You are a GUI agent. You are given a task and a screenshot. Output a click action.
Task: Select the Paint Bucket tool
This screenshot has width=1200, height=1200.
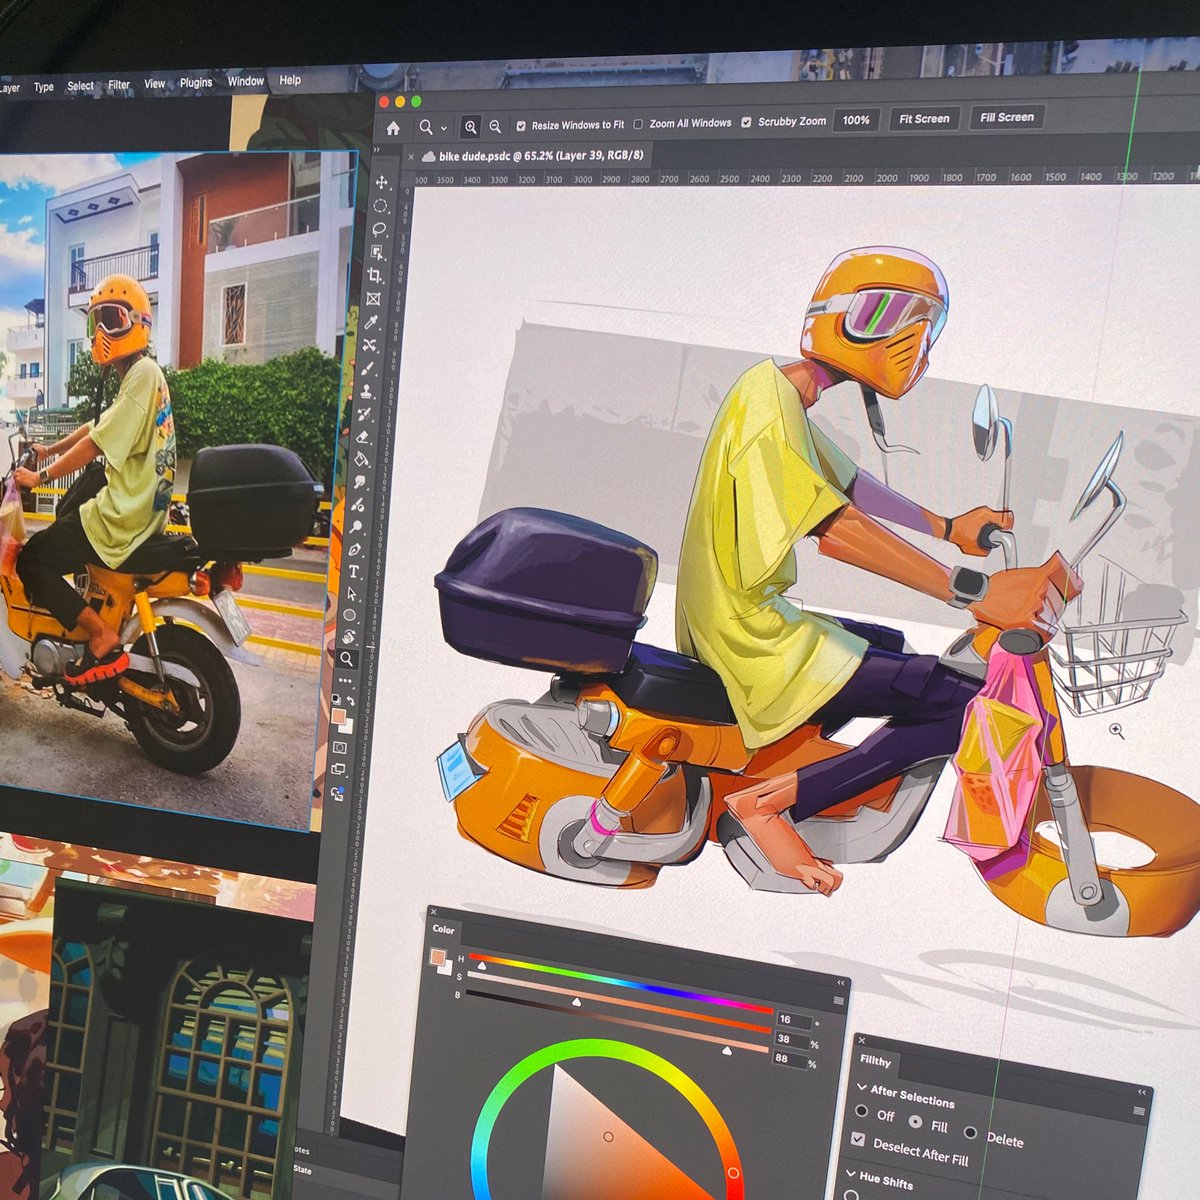coord(360,459)
